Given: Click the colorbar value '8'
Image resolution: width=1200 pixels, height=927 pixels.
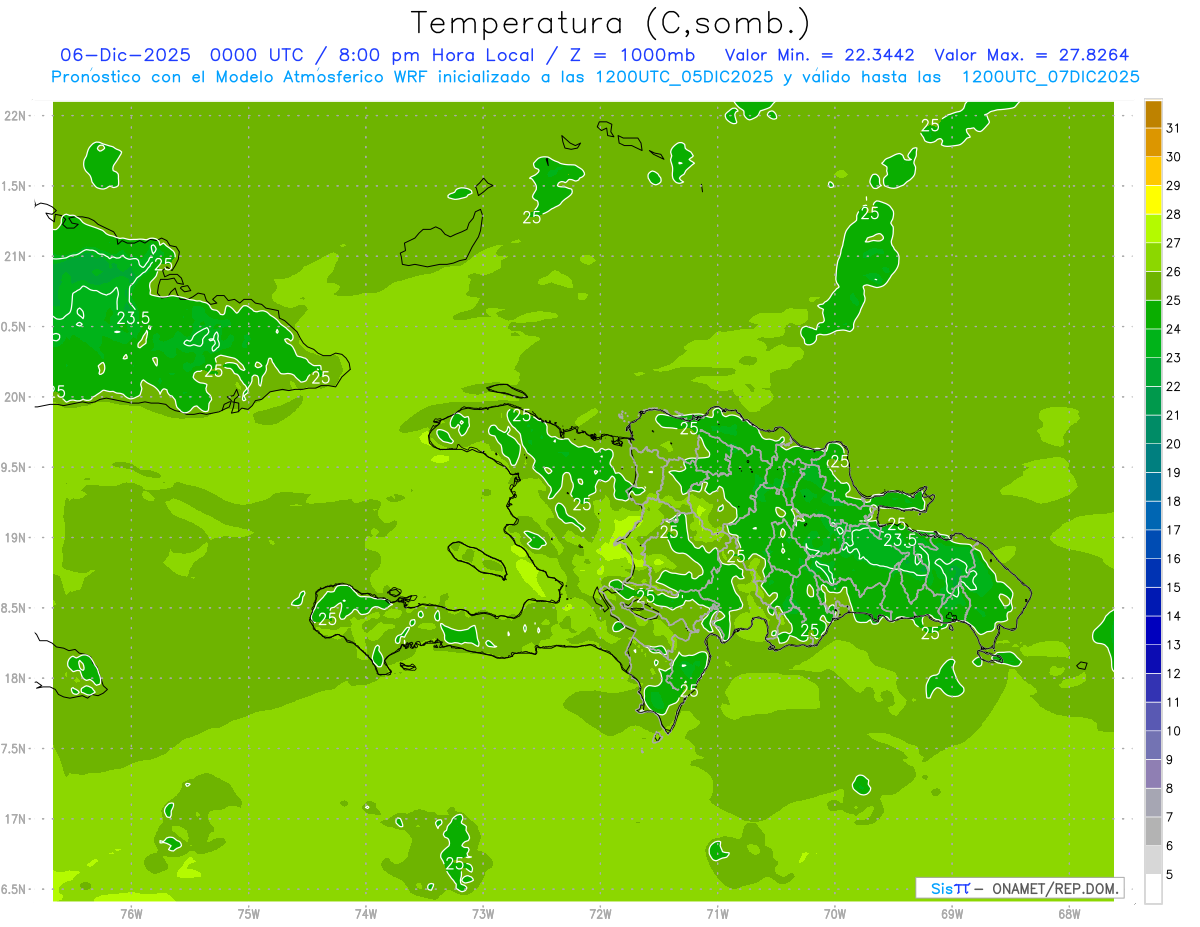Looking at the screenshot, I should tap(1170, 789).
